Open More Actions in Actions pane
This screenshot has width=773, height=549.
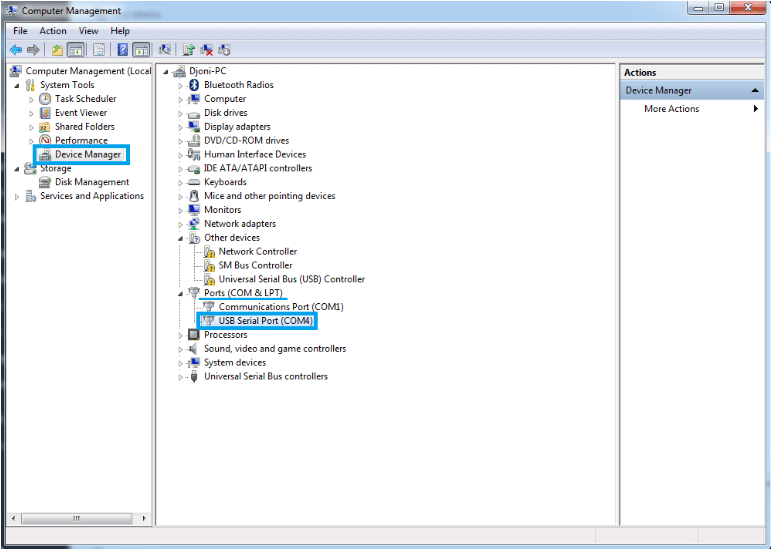[x=671, y=109]
